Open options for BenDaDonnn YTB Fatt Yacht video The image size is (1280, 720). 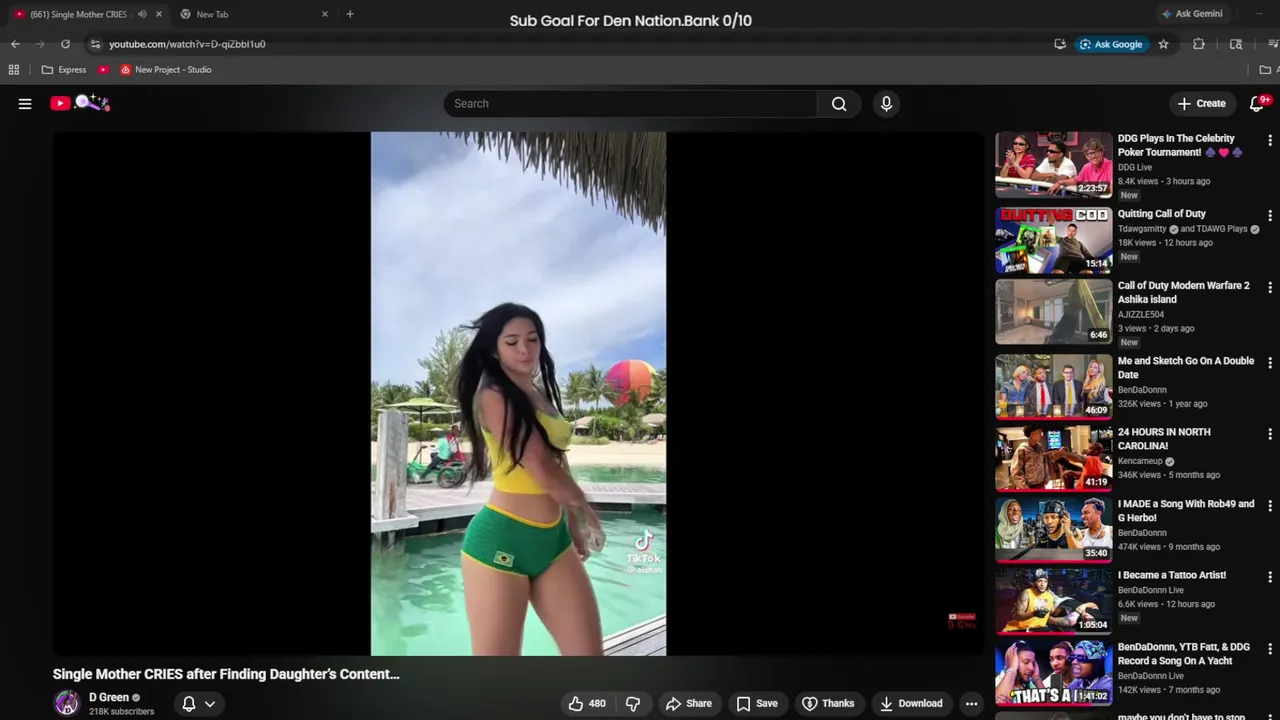1270,650
